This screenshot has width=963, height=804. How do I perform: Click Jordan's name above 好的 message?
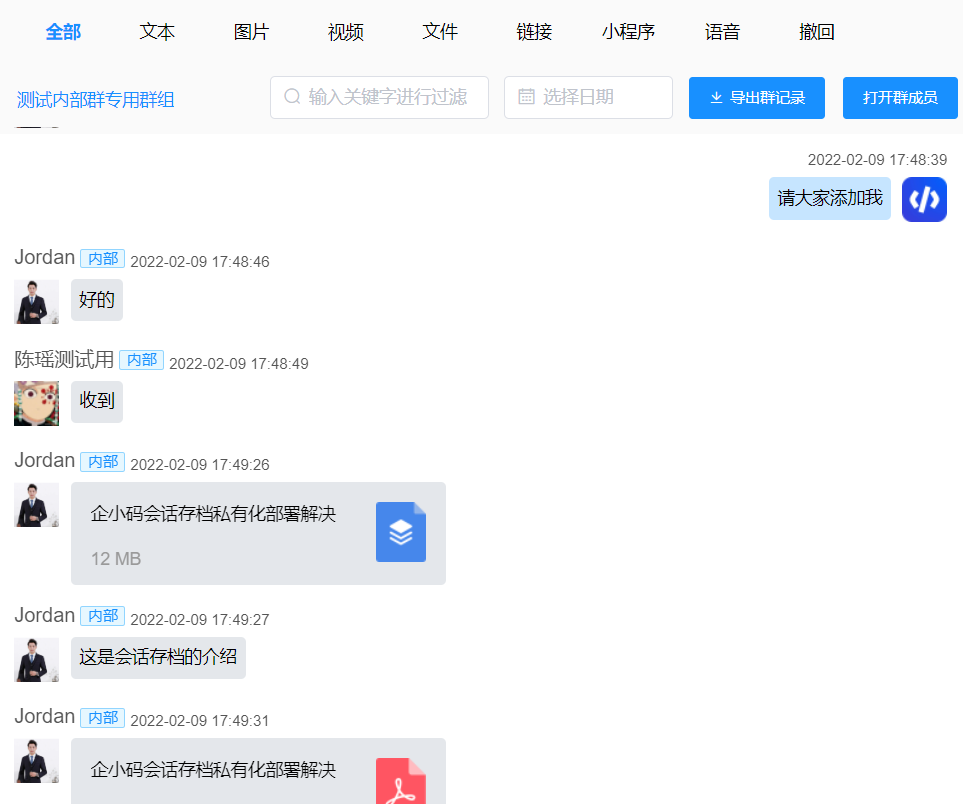(x=45, y=257)
